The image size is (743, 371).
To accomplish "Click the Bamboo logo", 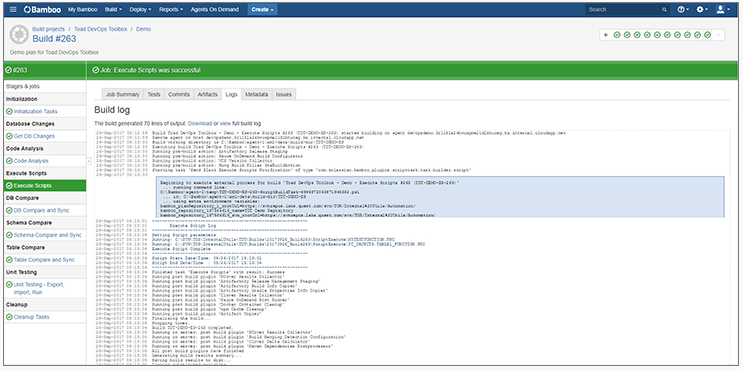I will [x=42, y=9].
